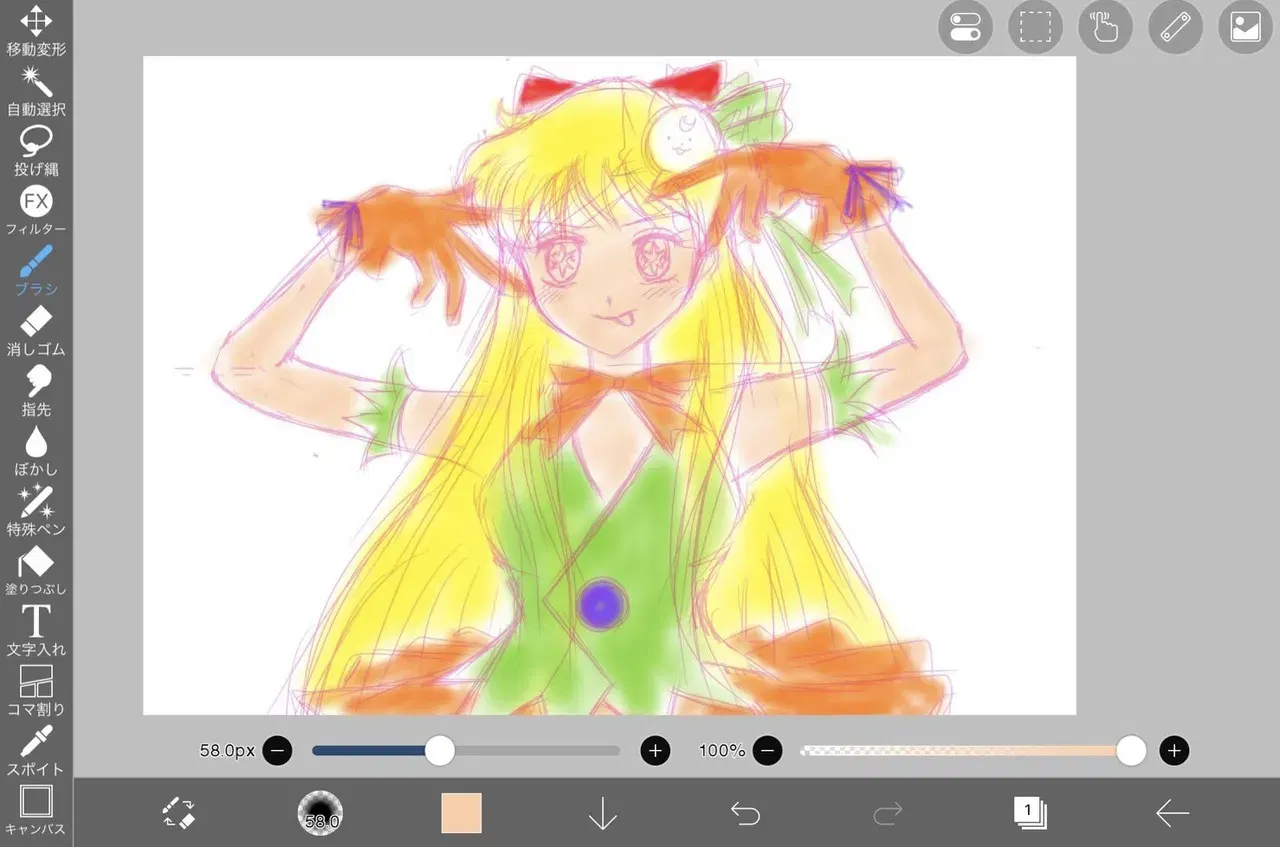Open the view settings toggle switches button
The image size is (1280, 847).
965,27
